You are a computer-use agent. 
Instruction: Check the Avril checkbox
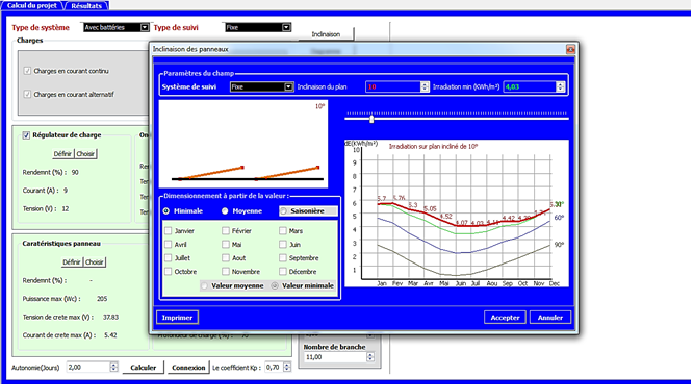[168, 244]
